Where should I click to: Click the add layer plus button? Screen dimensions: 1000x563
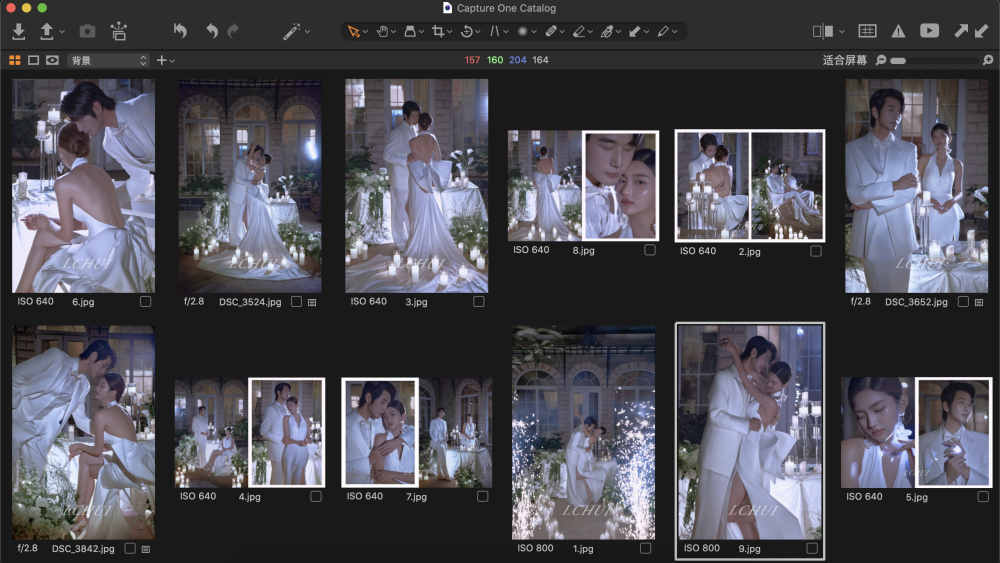pos(161,61)
